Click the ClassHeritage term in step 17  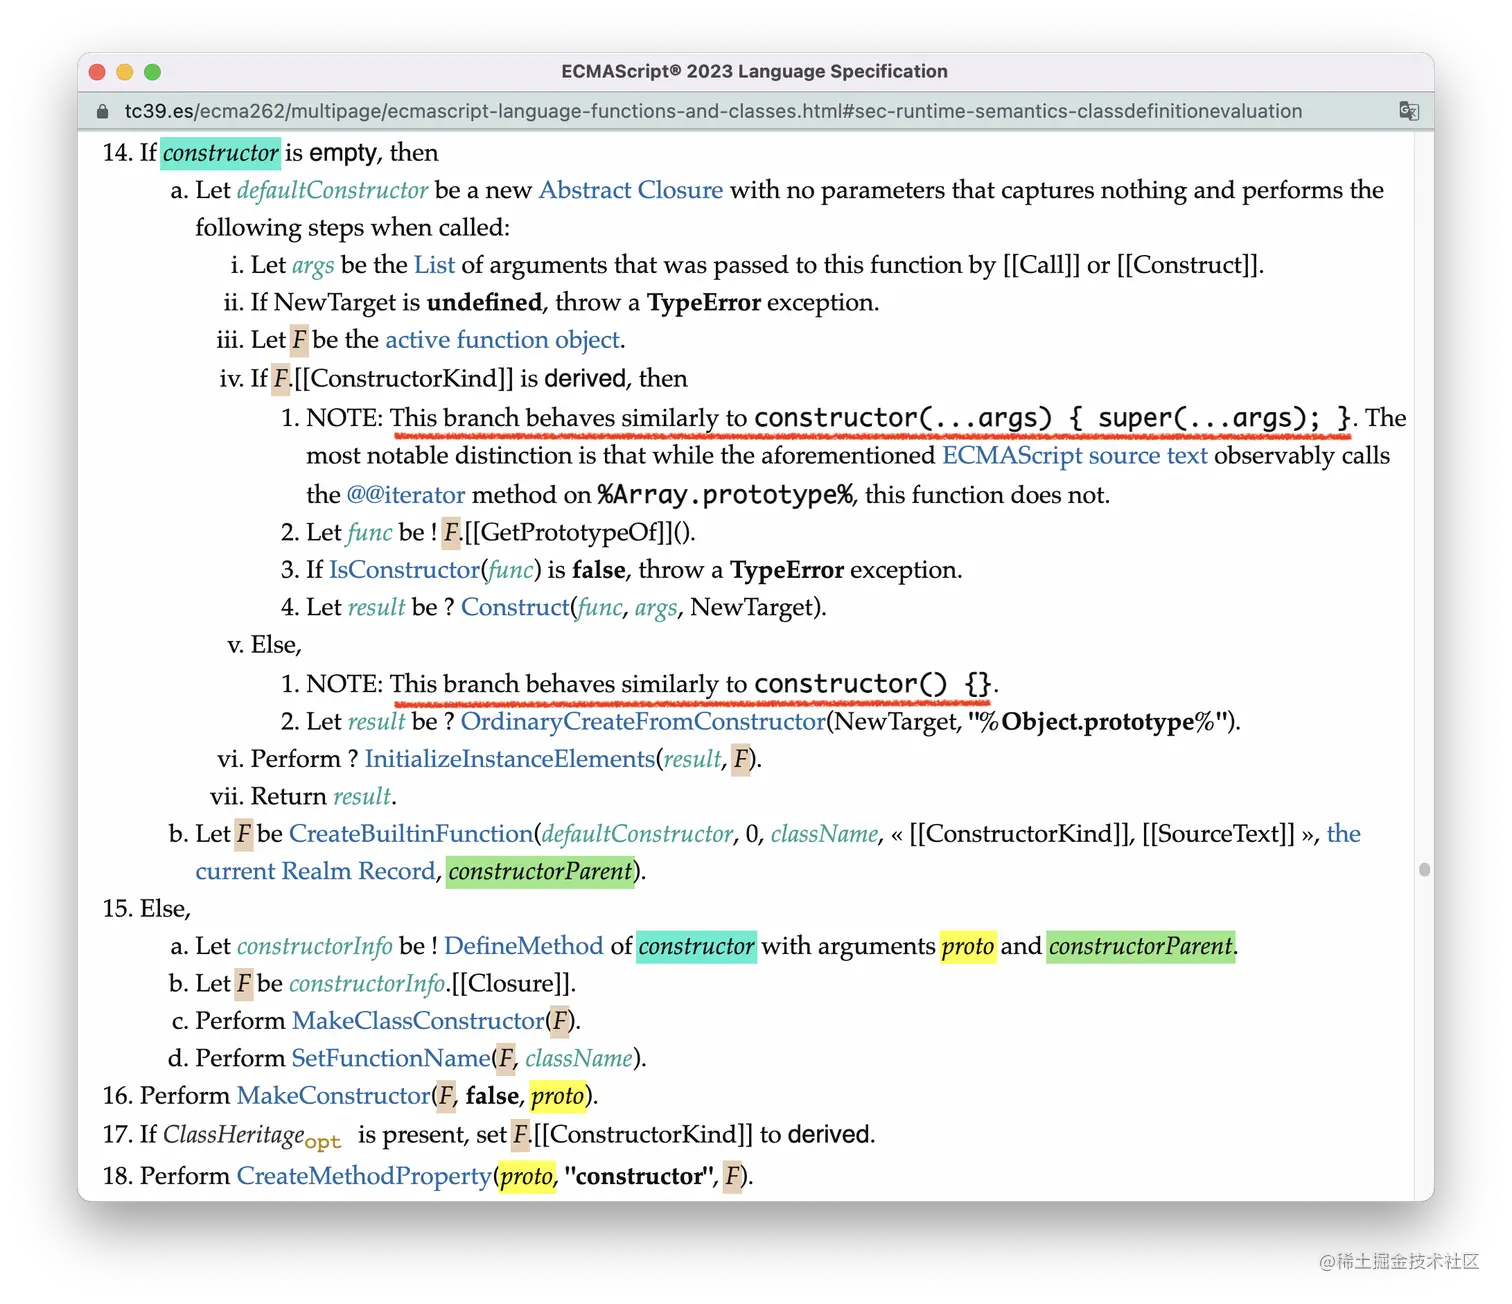[233, 1135]
